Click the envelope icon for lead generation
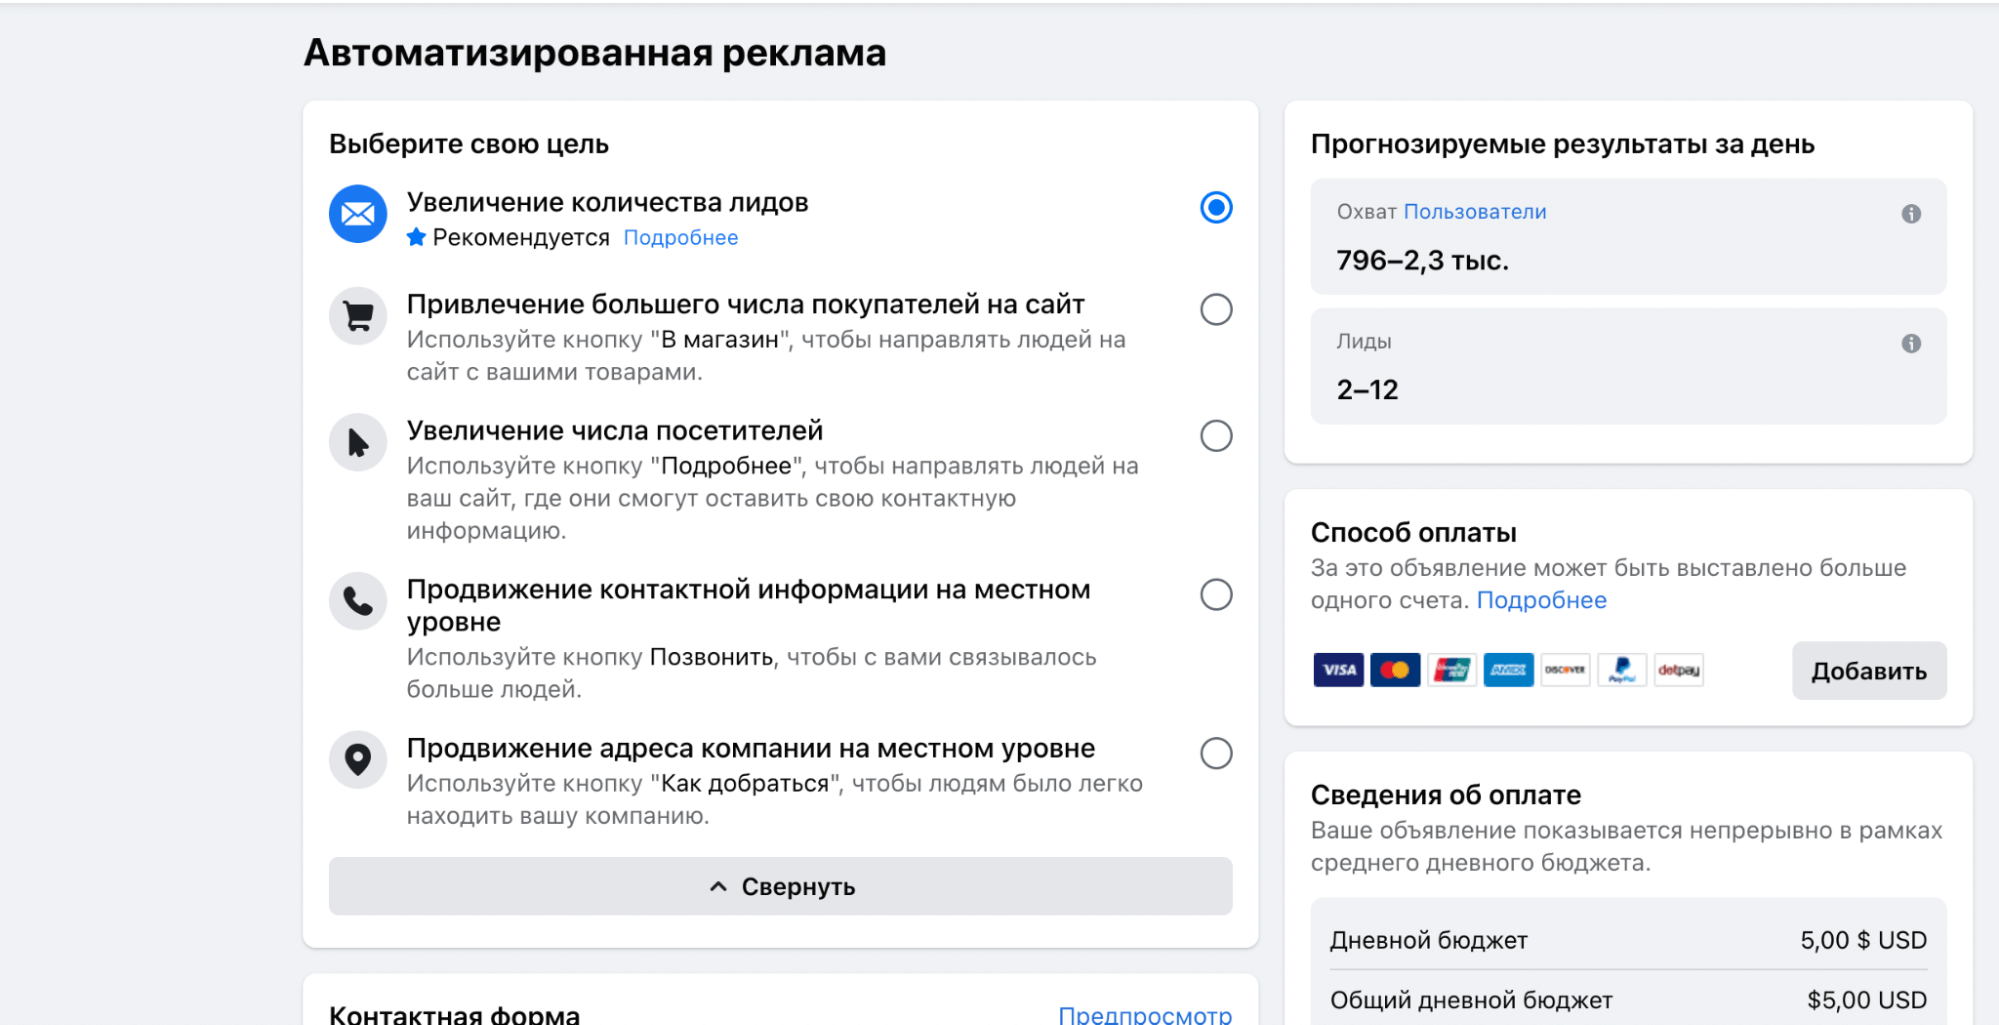 pos(358,214)
